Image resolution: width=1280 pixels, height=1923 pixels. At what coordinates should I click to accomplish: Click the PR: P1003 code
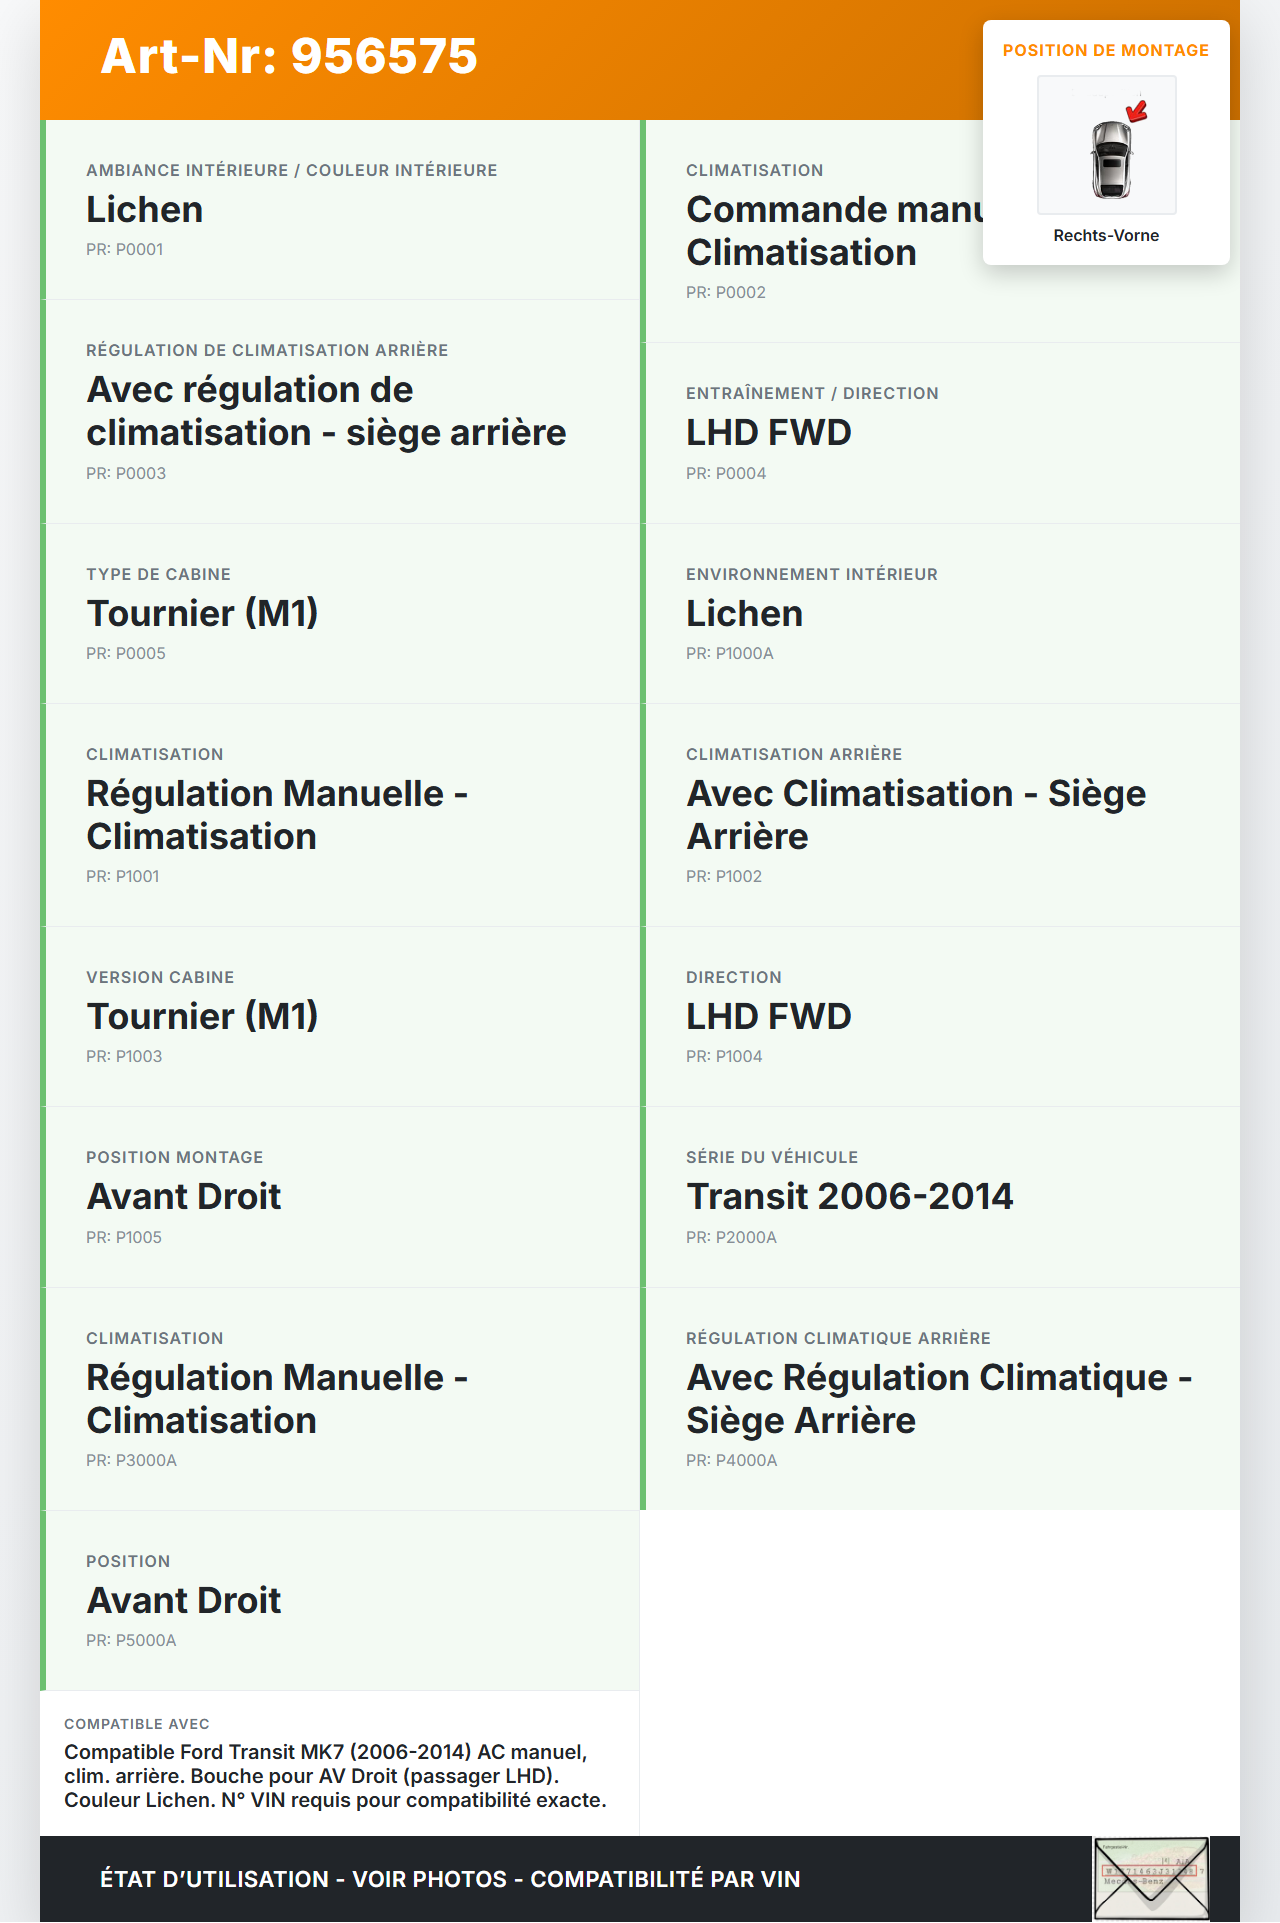[124, 1056]
